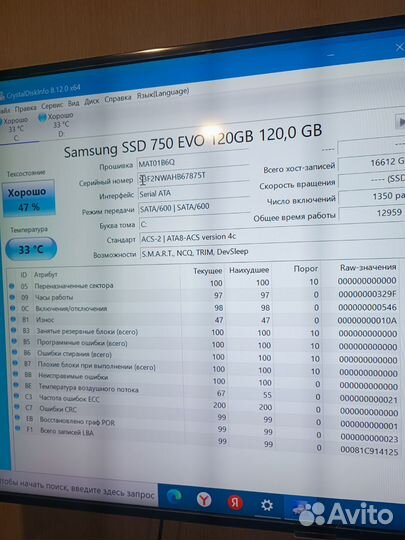
Task: Select drive C: health tab
Action: 15,129
